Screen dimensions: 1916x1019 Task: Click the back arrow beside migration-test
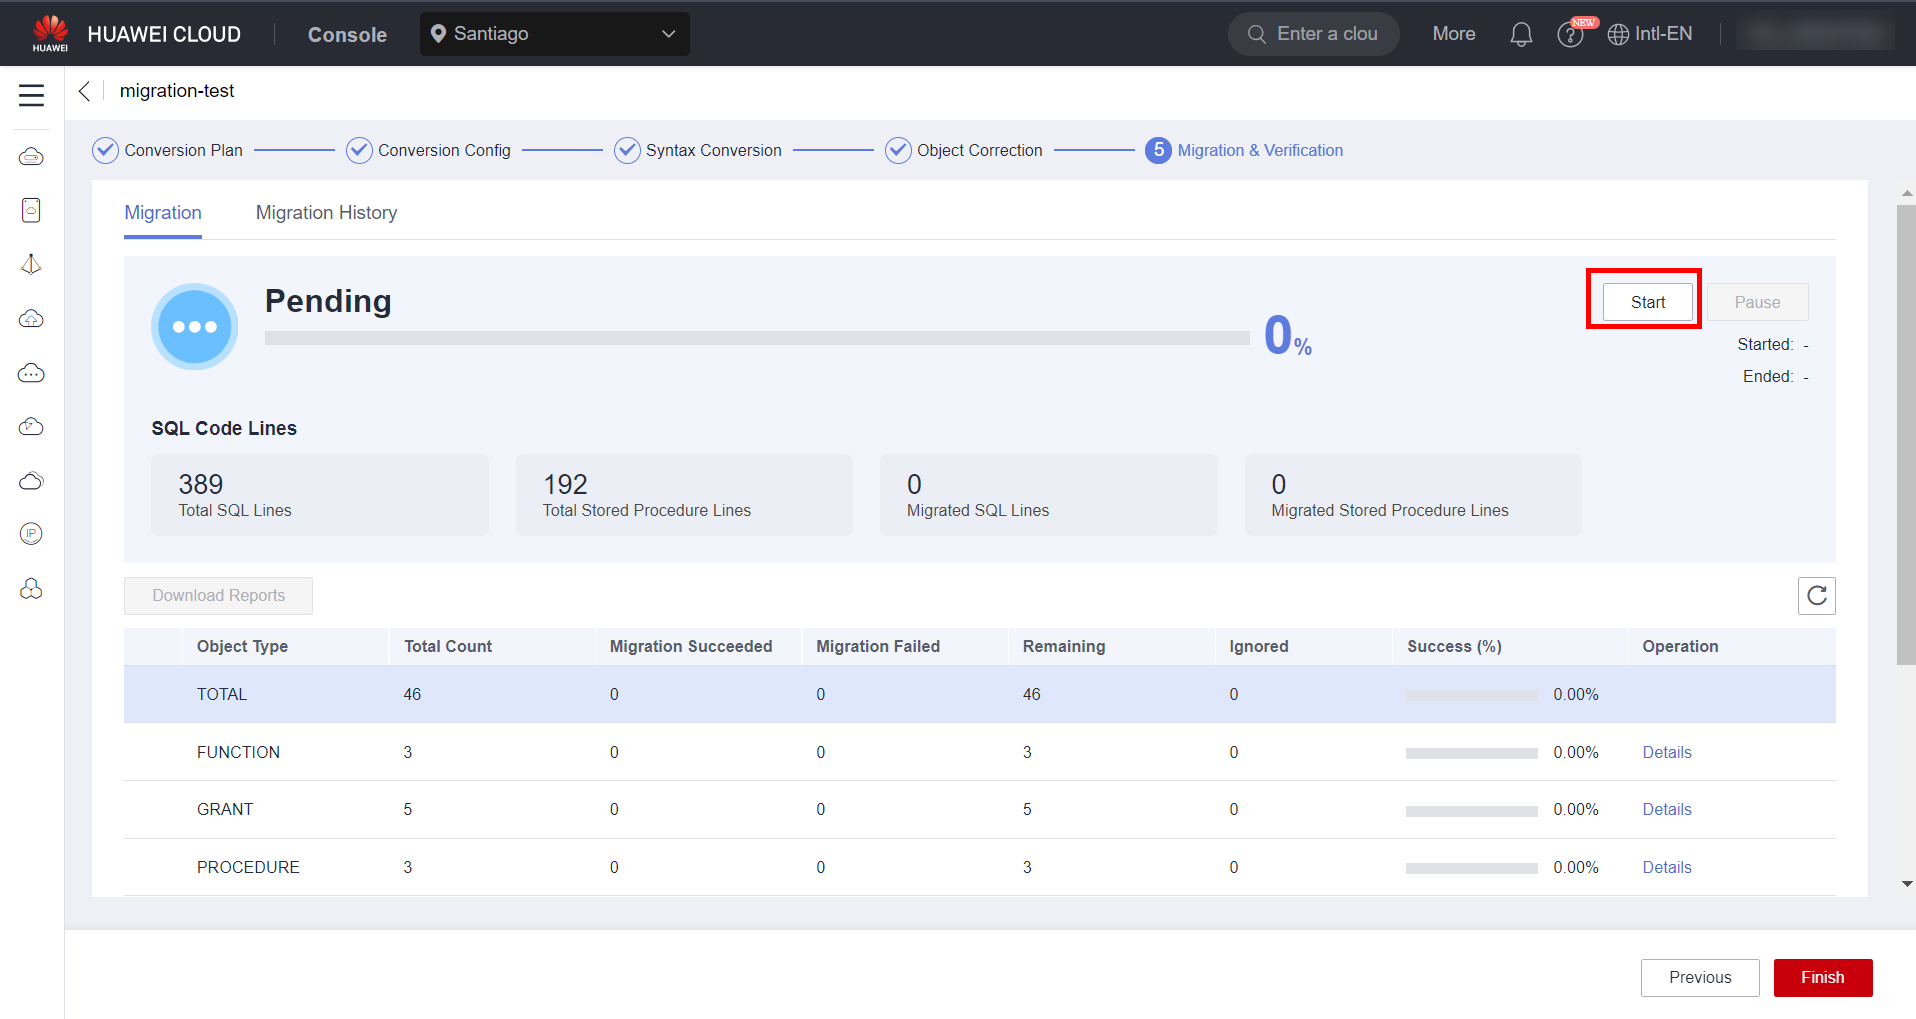(x=85, y=91)
